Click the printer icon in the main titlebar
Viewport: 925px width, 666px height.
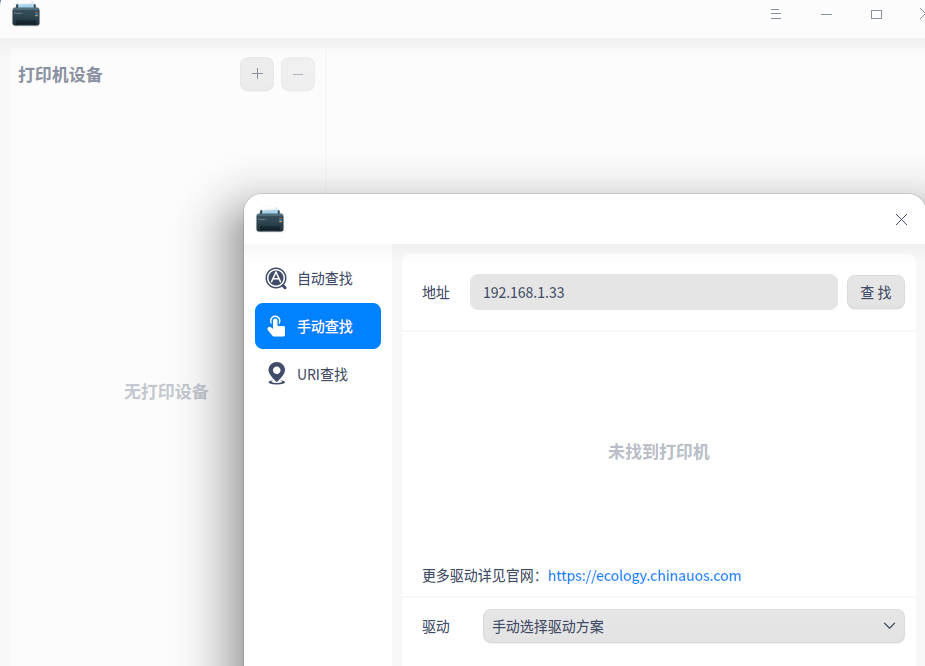point(25,14)
